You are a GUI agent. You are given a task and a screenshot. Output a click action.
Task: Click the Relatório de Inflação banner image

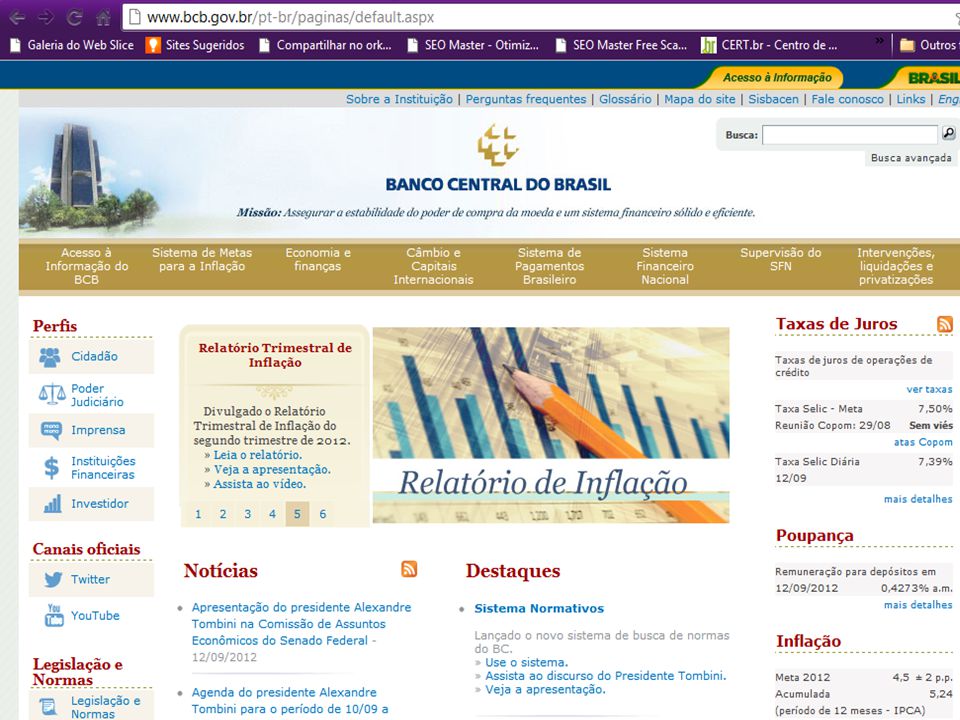tap(551, 426)
